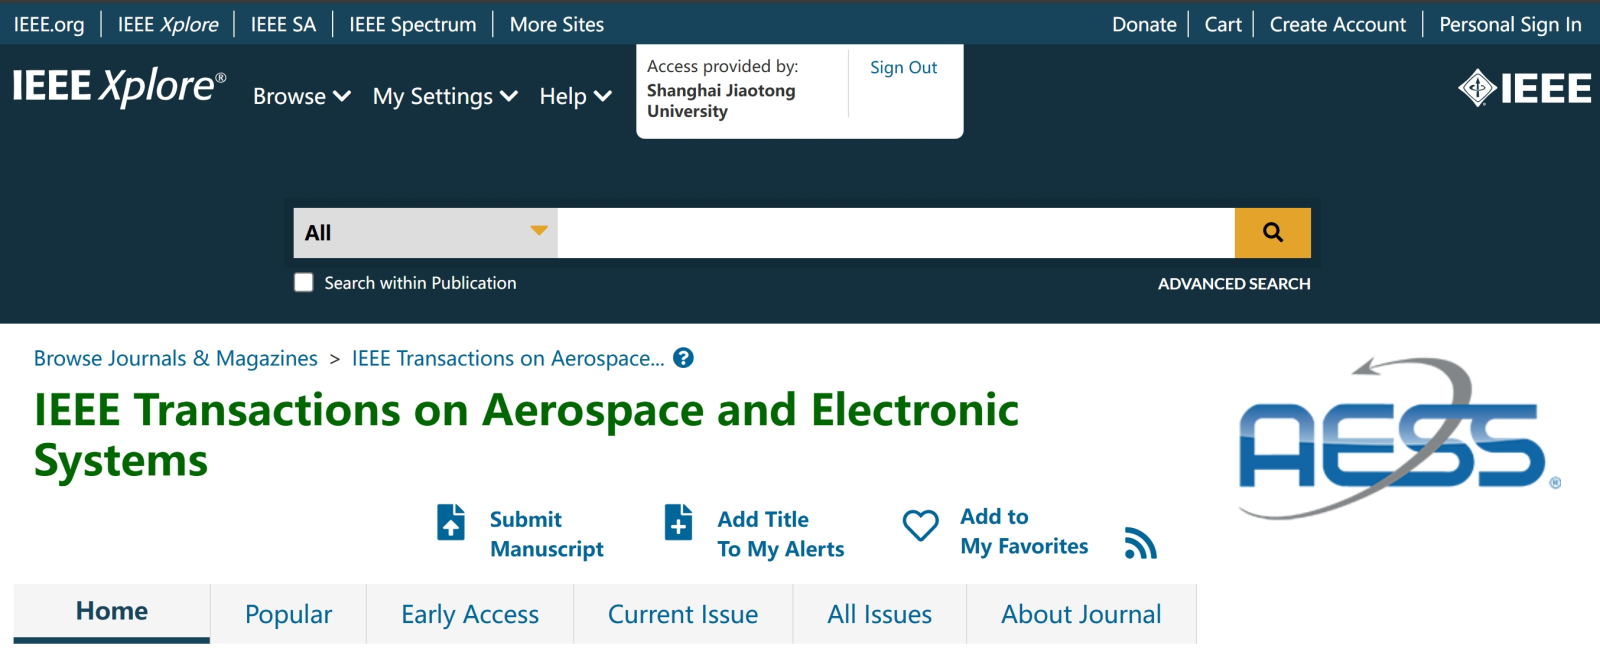The height and width of the screenshot is (665, 1600).
Task: Focus the main search input field
Action: (x=896, y=233)
